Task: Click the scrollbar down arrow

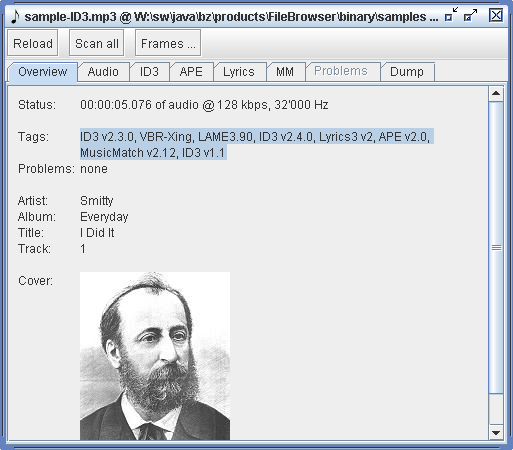Action: [x=496, y=432]
